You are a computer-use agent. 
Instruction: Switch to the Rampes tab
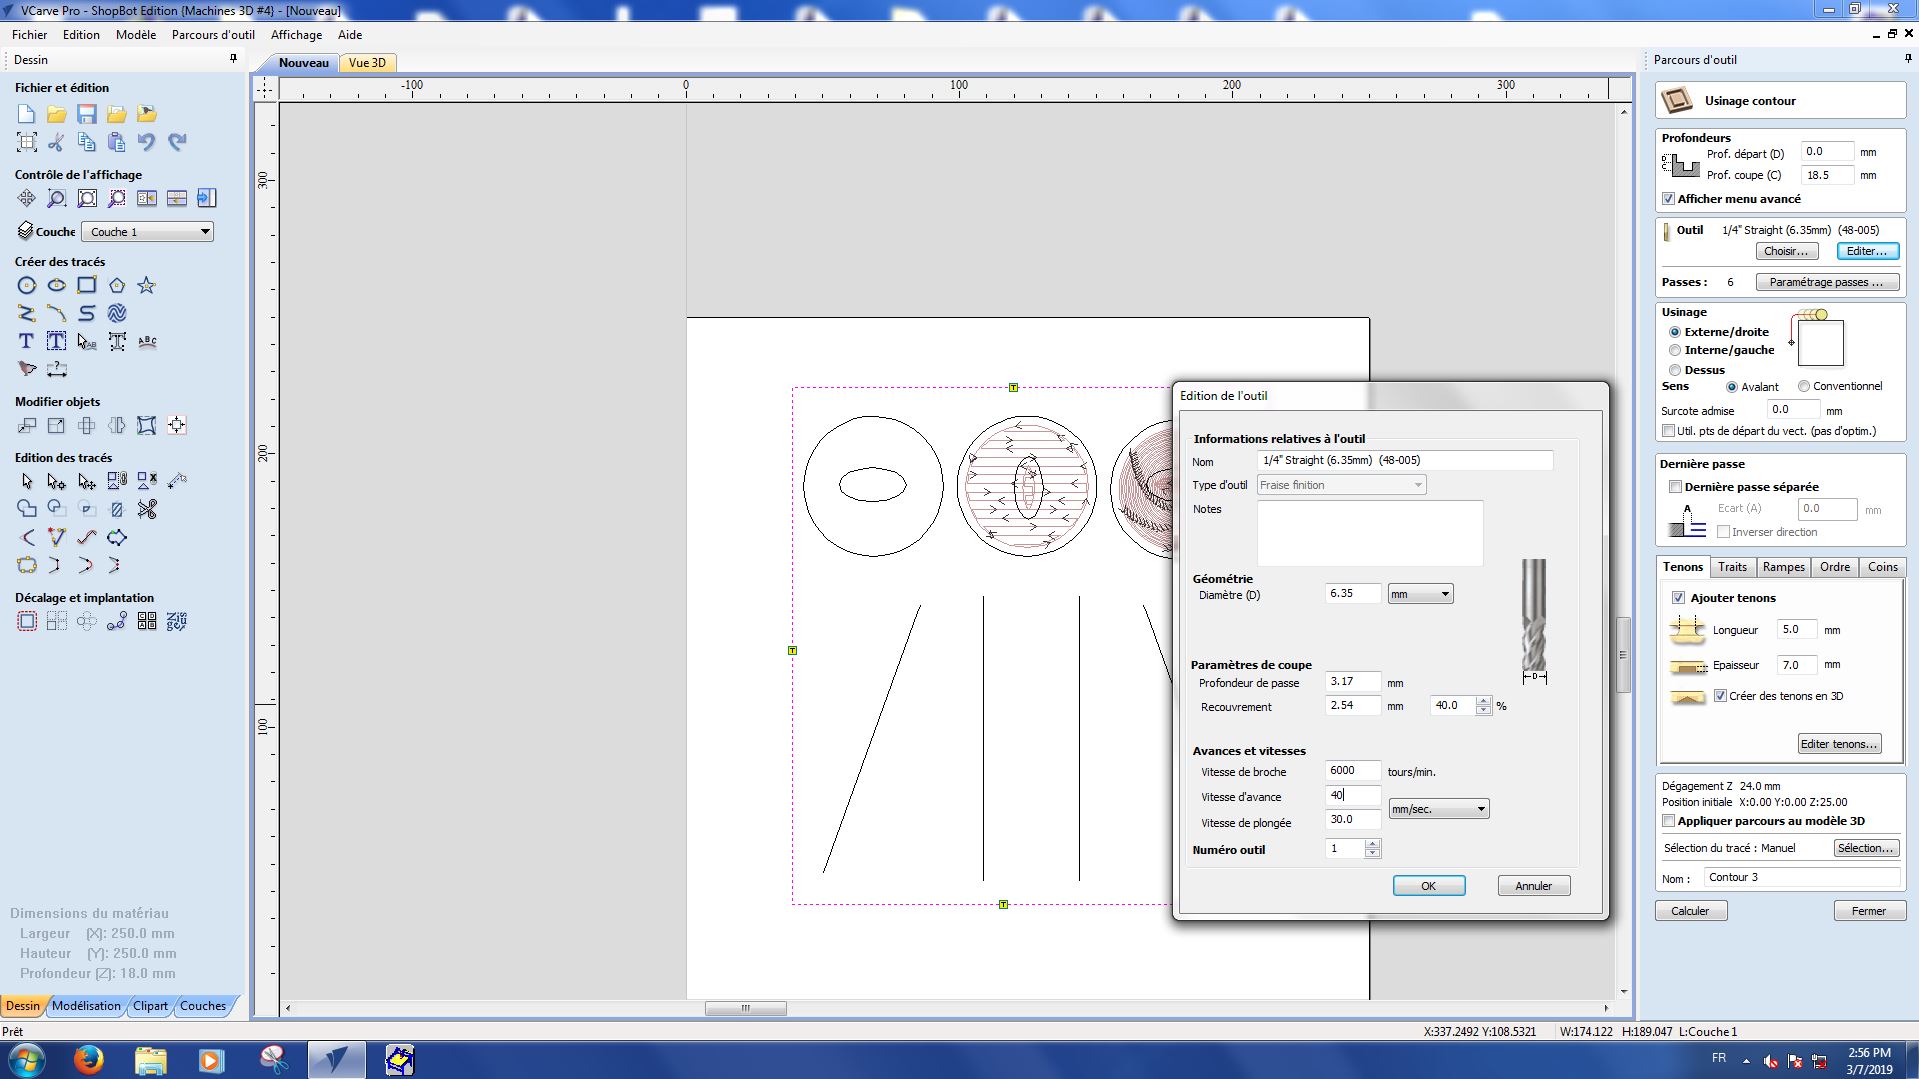point(1783,567)
